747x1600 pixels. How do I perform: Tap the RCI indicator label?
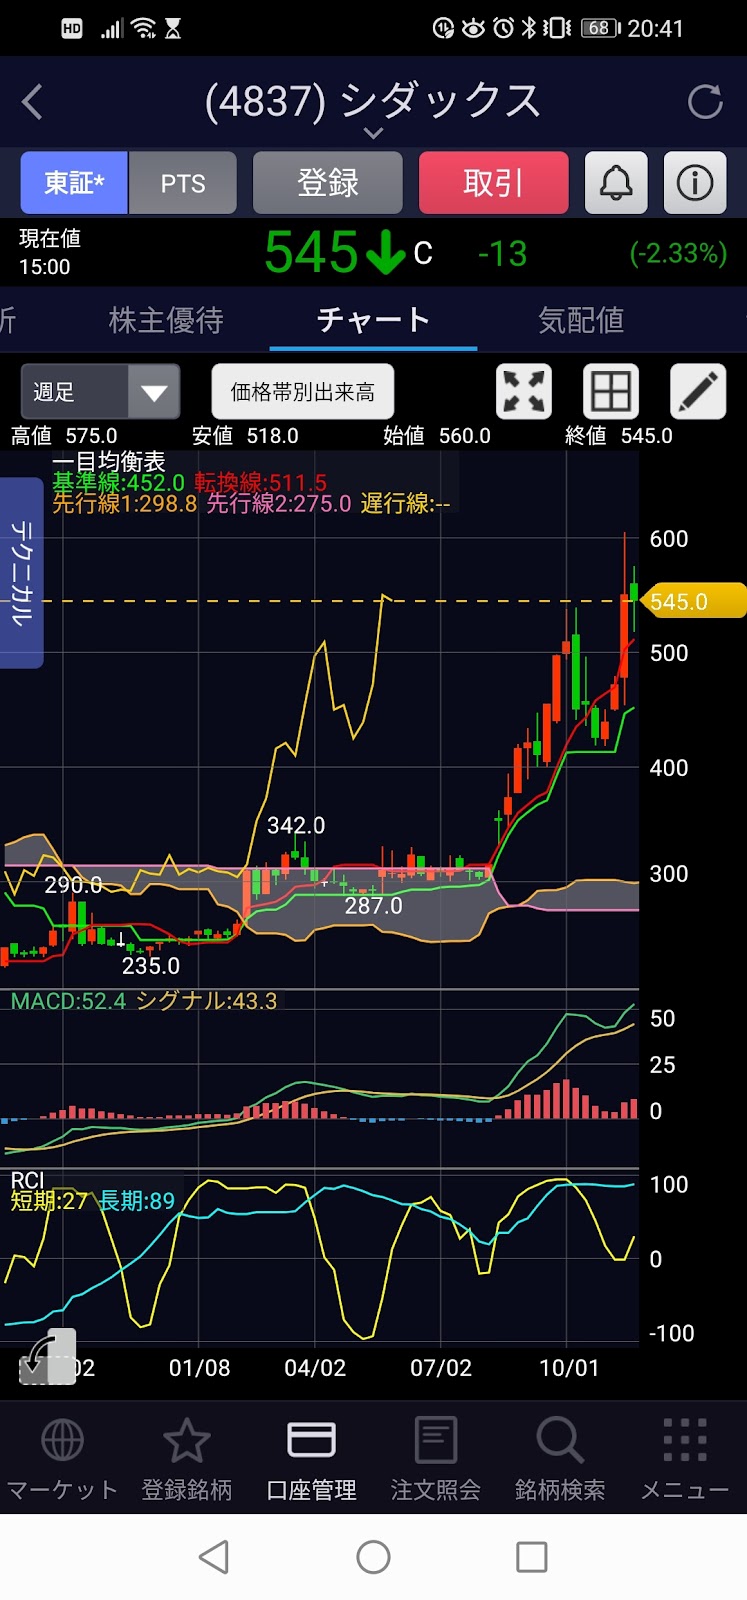pos(27,1181)
